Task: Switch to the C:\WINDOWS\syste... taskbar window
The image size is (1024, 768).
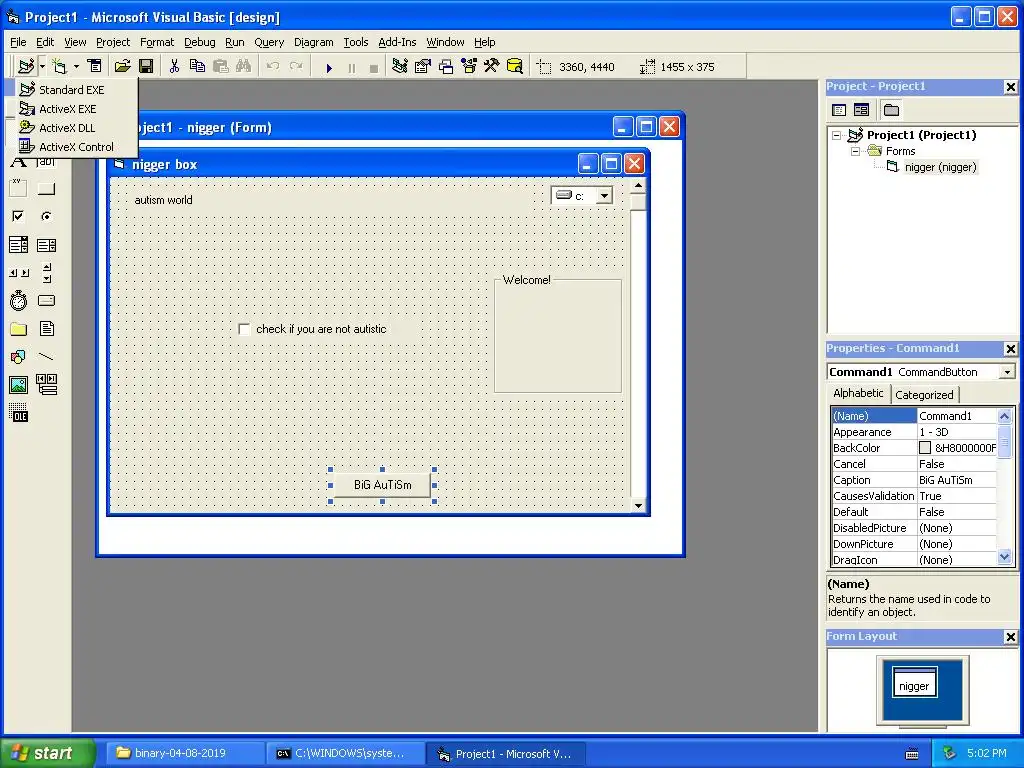Action: click(345, 753)
